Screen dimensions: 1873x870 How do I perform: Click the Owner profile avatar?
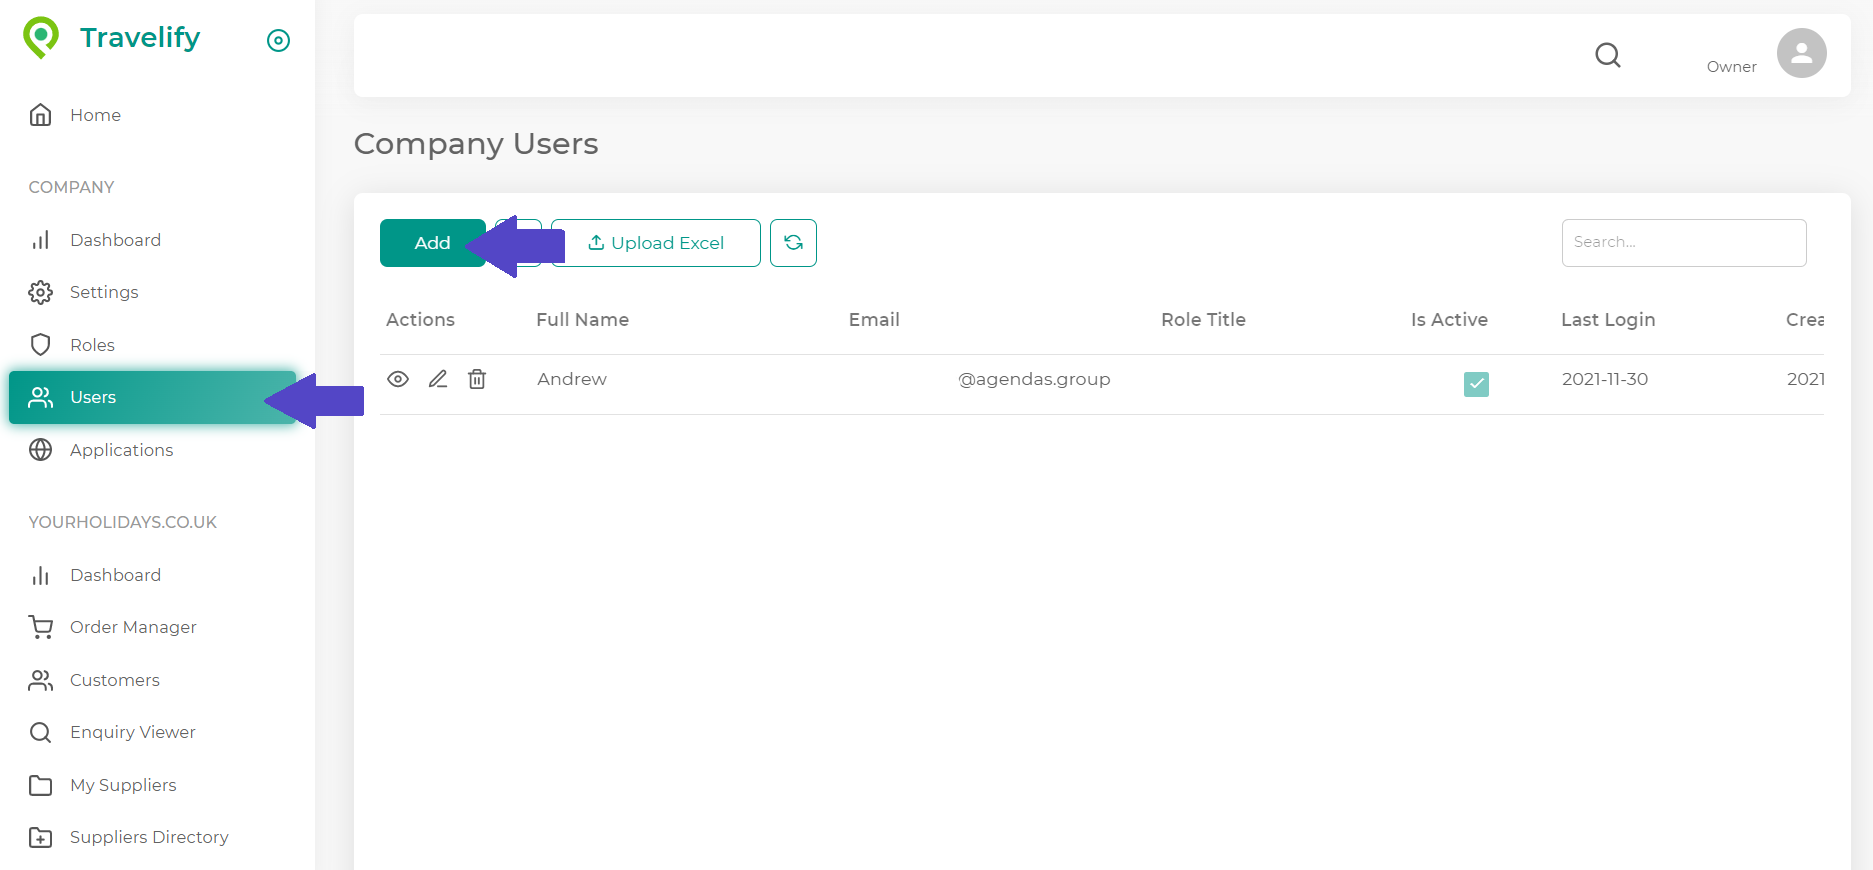pos(1801,53)
